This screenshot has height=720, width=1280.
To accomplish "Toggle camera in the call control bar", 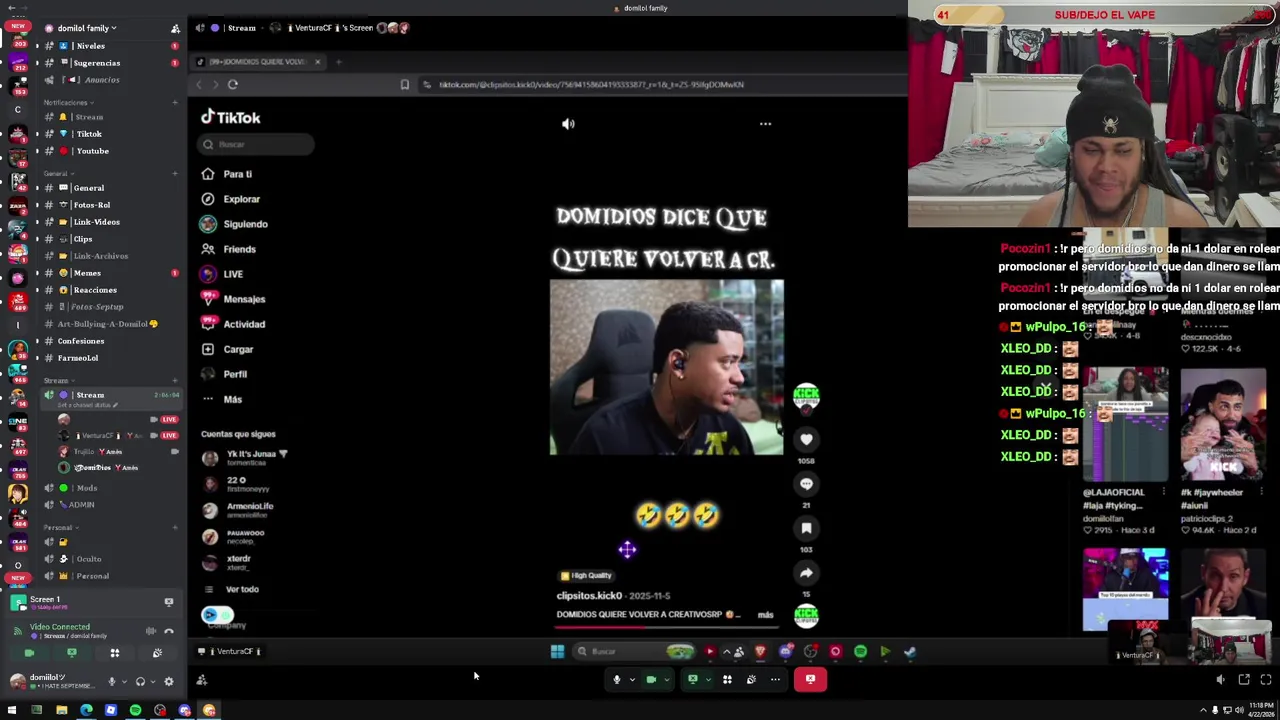I will 651,679.
